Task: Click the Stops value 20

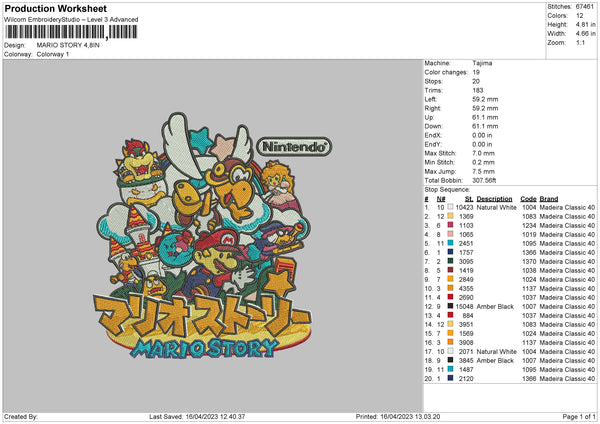Action: 476,81
